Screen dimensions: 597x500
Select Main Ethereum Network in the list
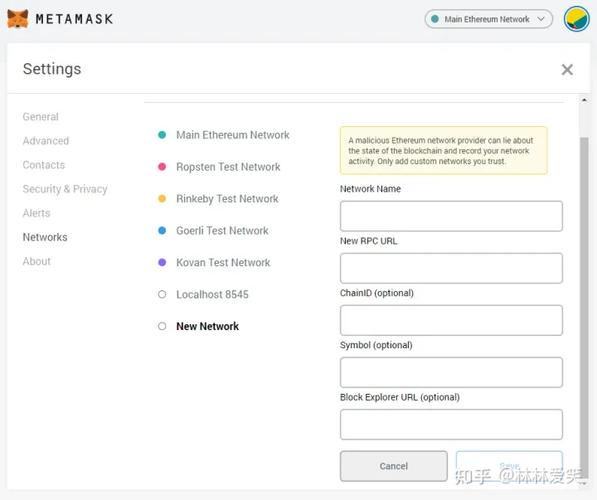(x=224, y=135)
